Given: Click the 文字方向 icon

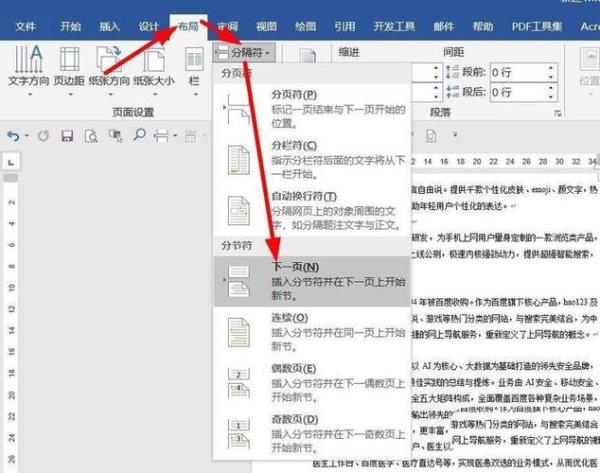Looking at the screenshot, I should point(29,59).
